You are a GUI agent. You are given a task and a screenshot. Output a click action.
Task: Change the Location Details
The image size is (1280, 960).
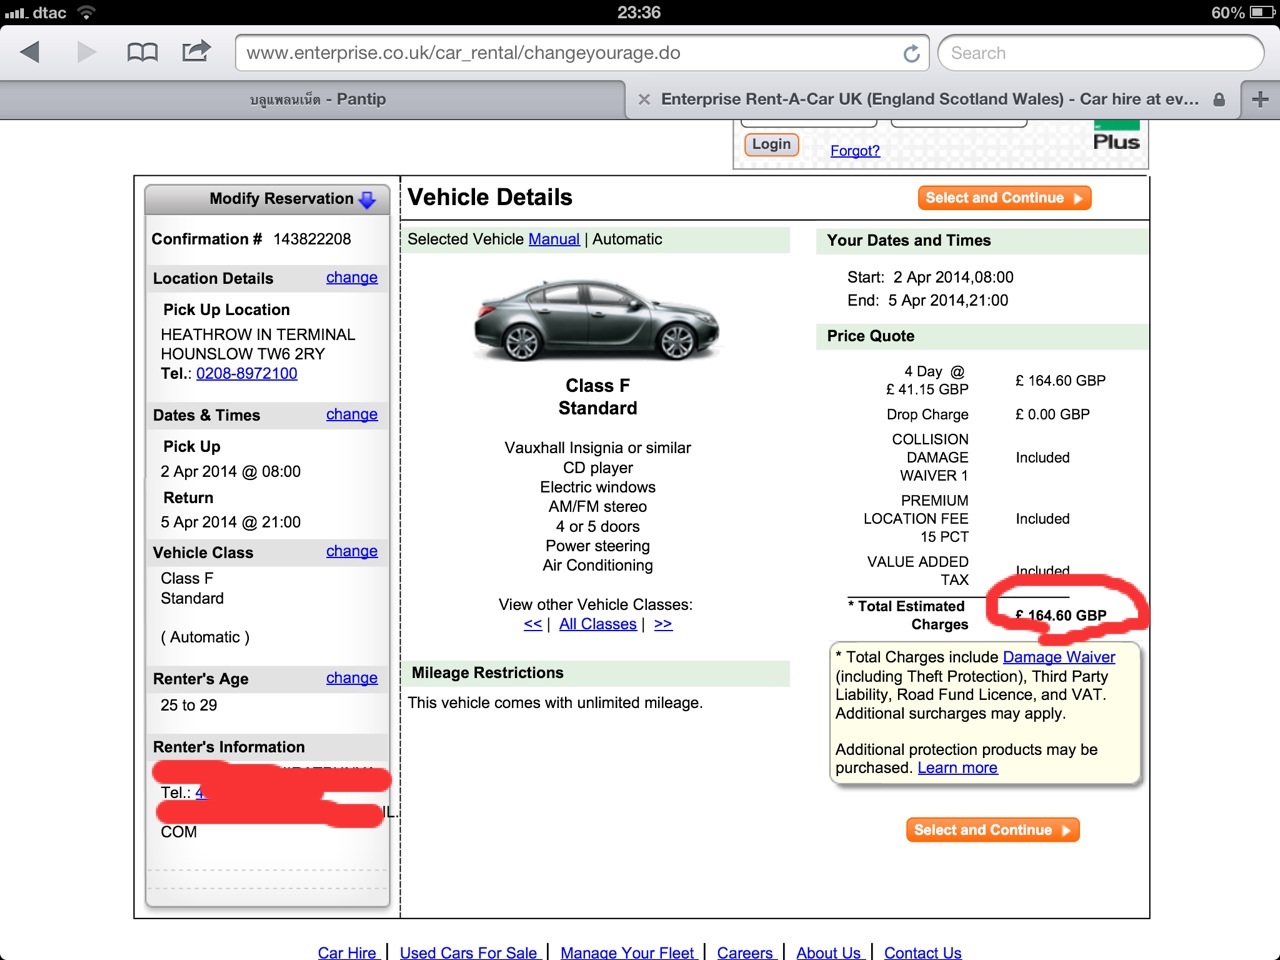[x=352, y=278]
